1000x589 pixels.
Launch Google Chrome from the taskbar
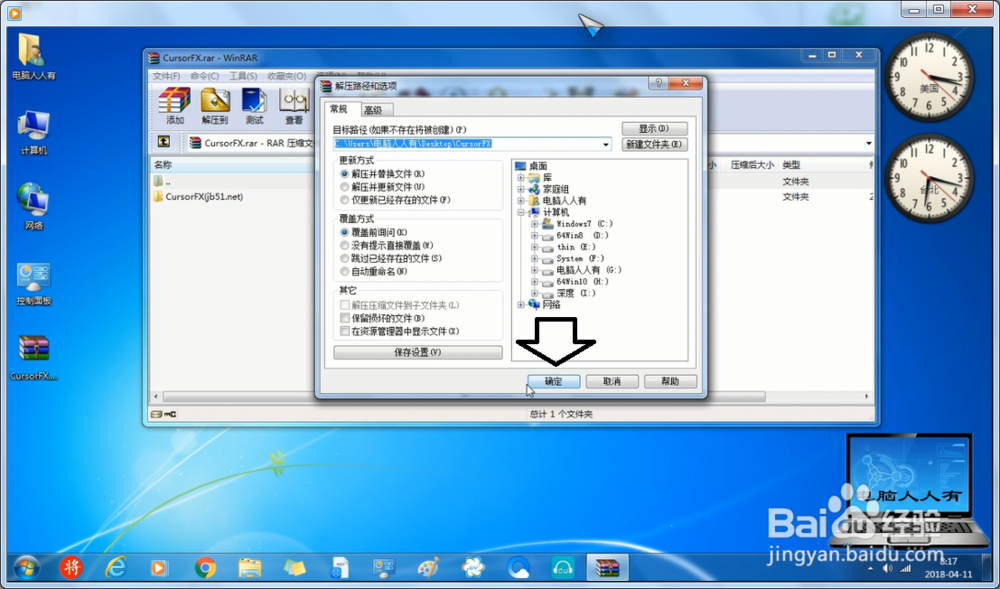click(205, 567)
